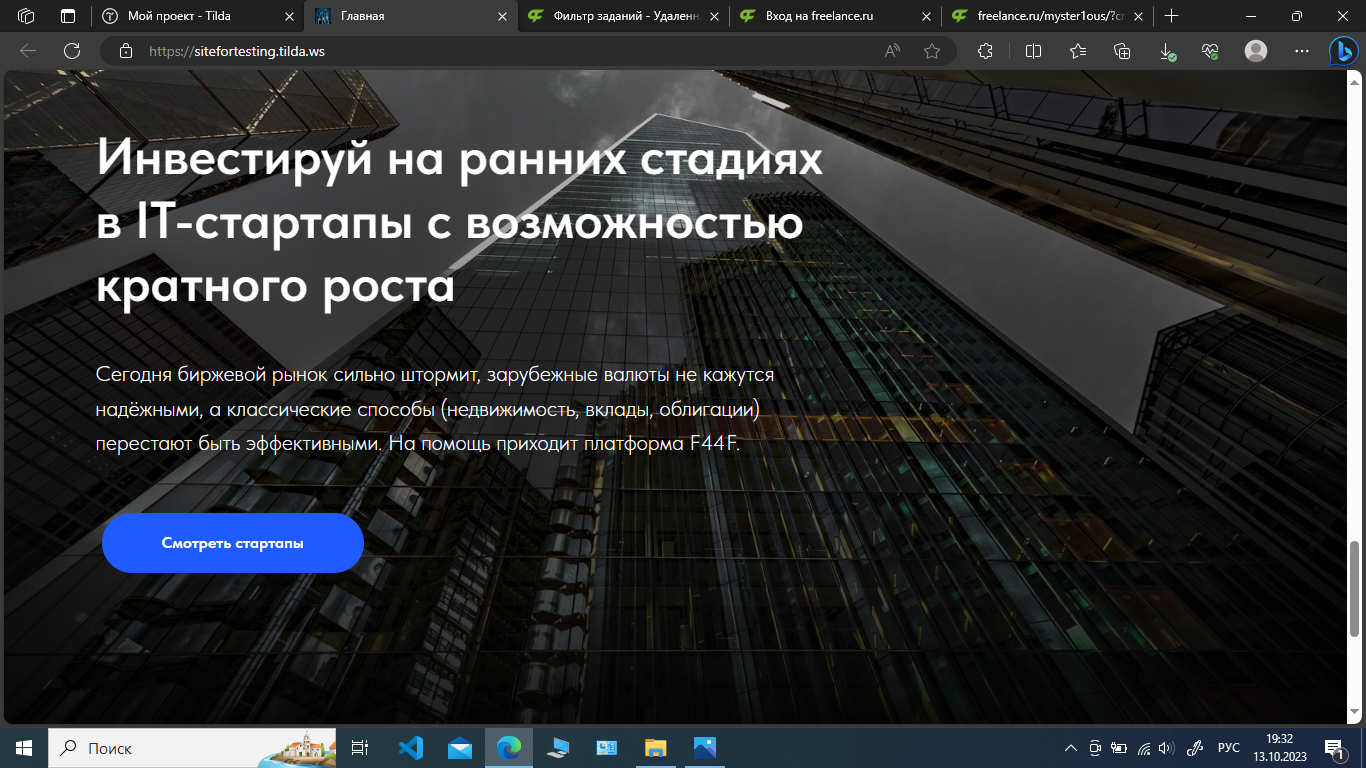
Task: View site info via the lock icon
Action: coord(125,51)
